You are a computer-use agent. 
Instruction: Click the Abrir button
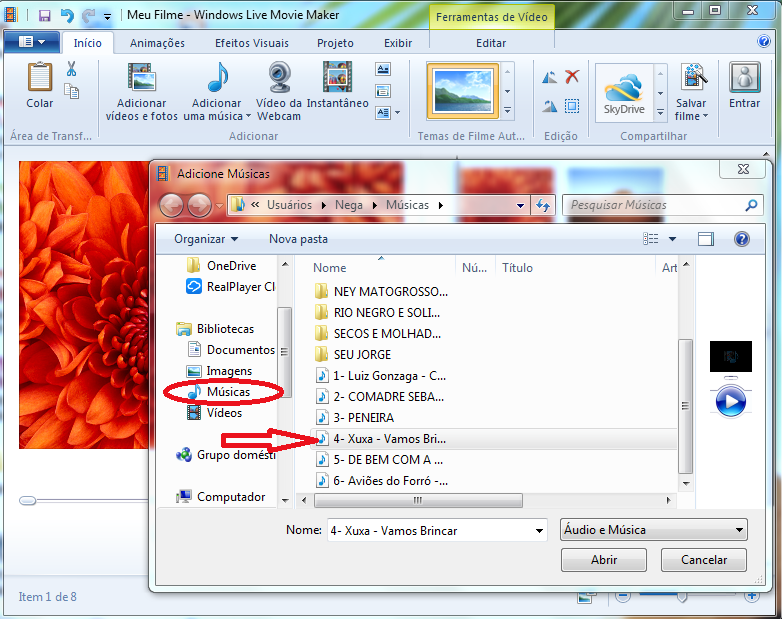click(x=604, y=560)
